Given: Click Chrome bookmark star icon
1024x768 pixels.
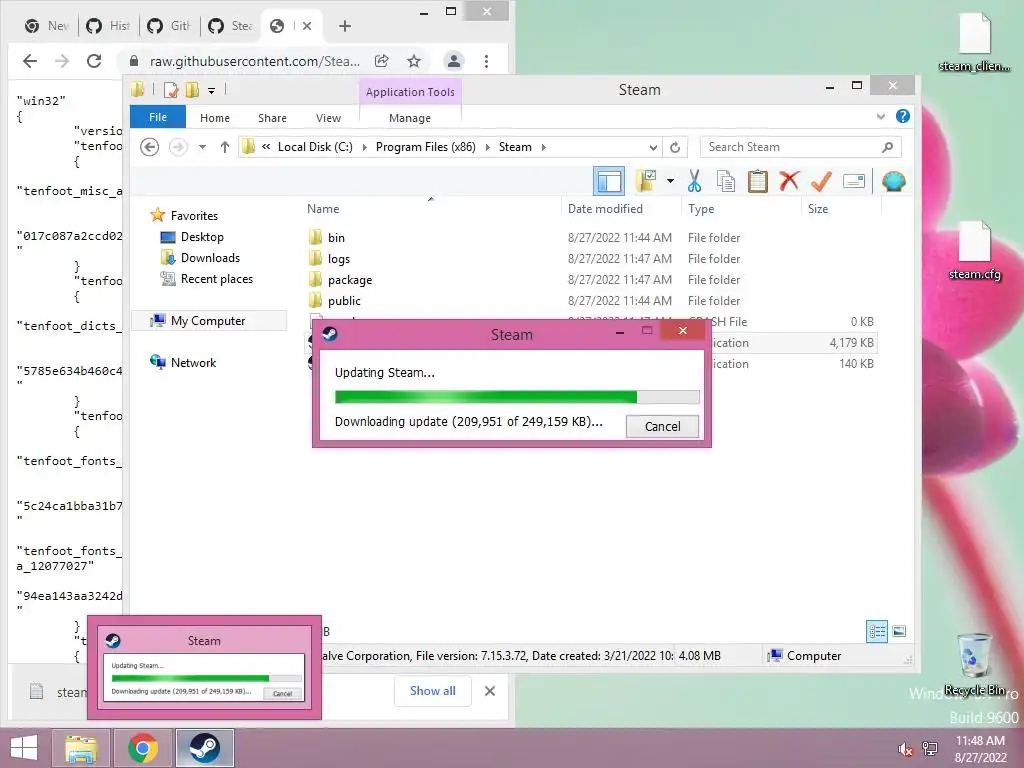Looking at the screenshot, I should coord(413,61).
